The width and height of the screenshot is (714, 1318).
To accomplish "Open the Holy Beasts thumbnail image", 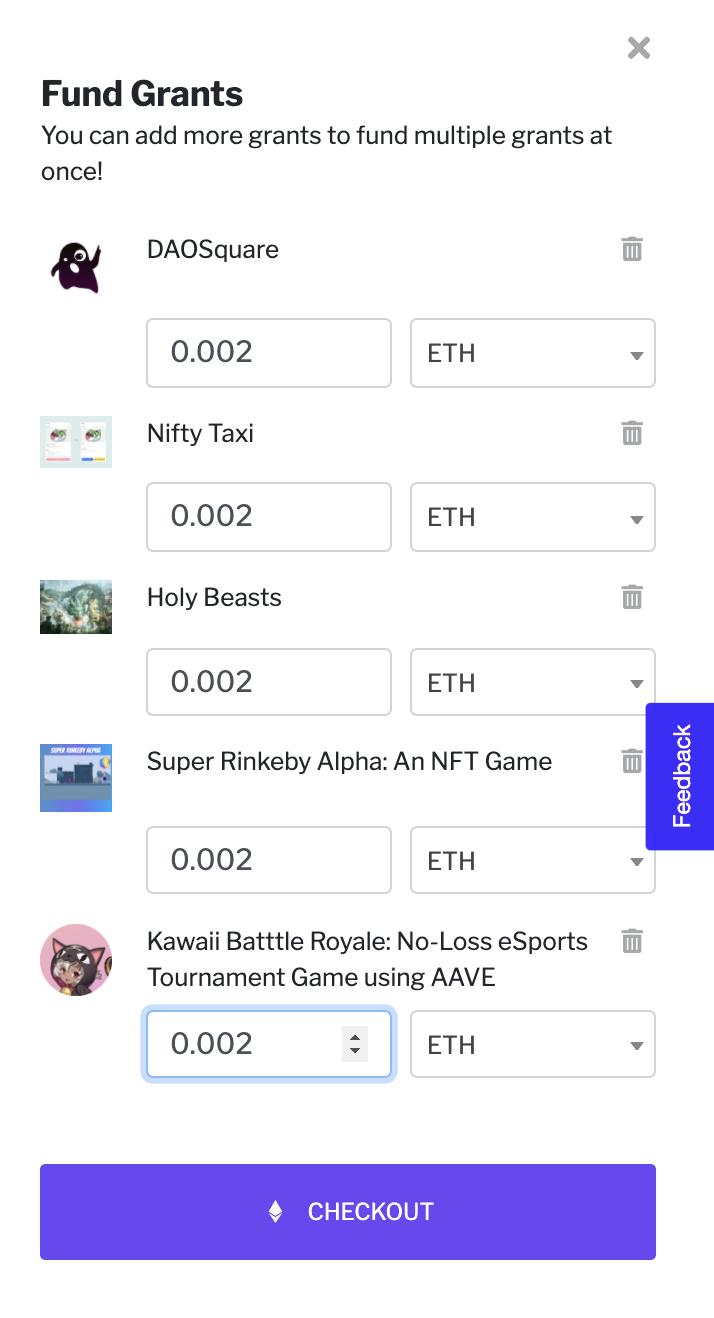I will (x=76, y=606).
